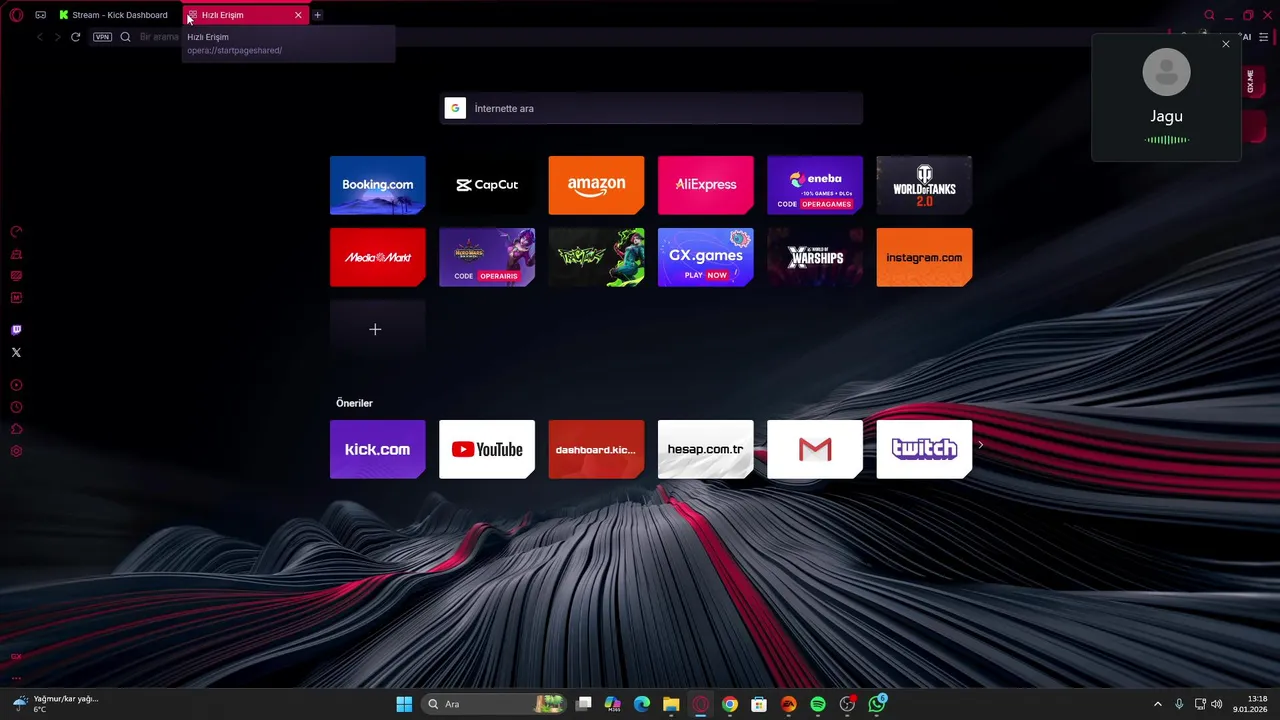The width and height of the screenshot is (1280, 720).
Task: Open dashboard.kick suggestion tile
Action: click(x=596, y=449)
